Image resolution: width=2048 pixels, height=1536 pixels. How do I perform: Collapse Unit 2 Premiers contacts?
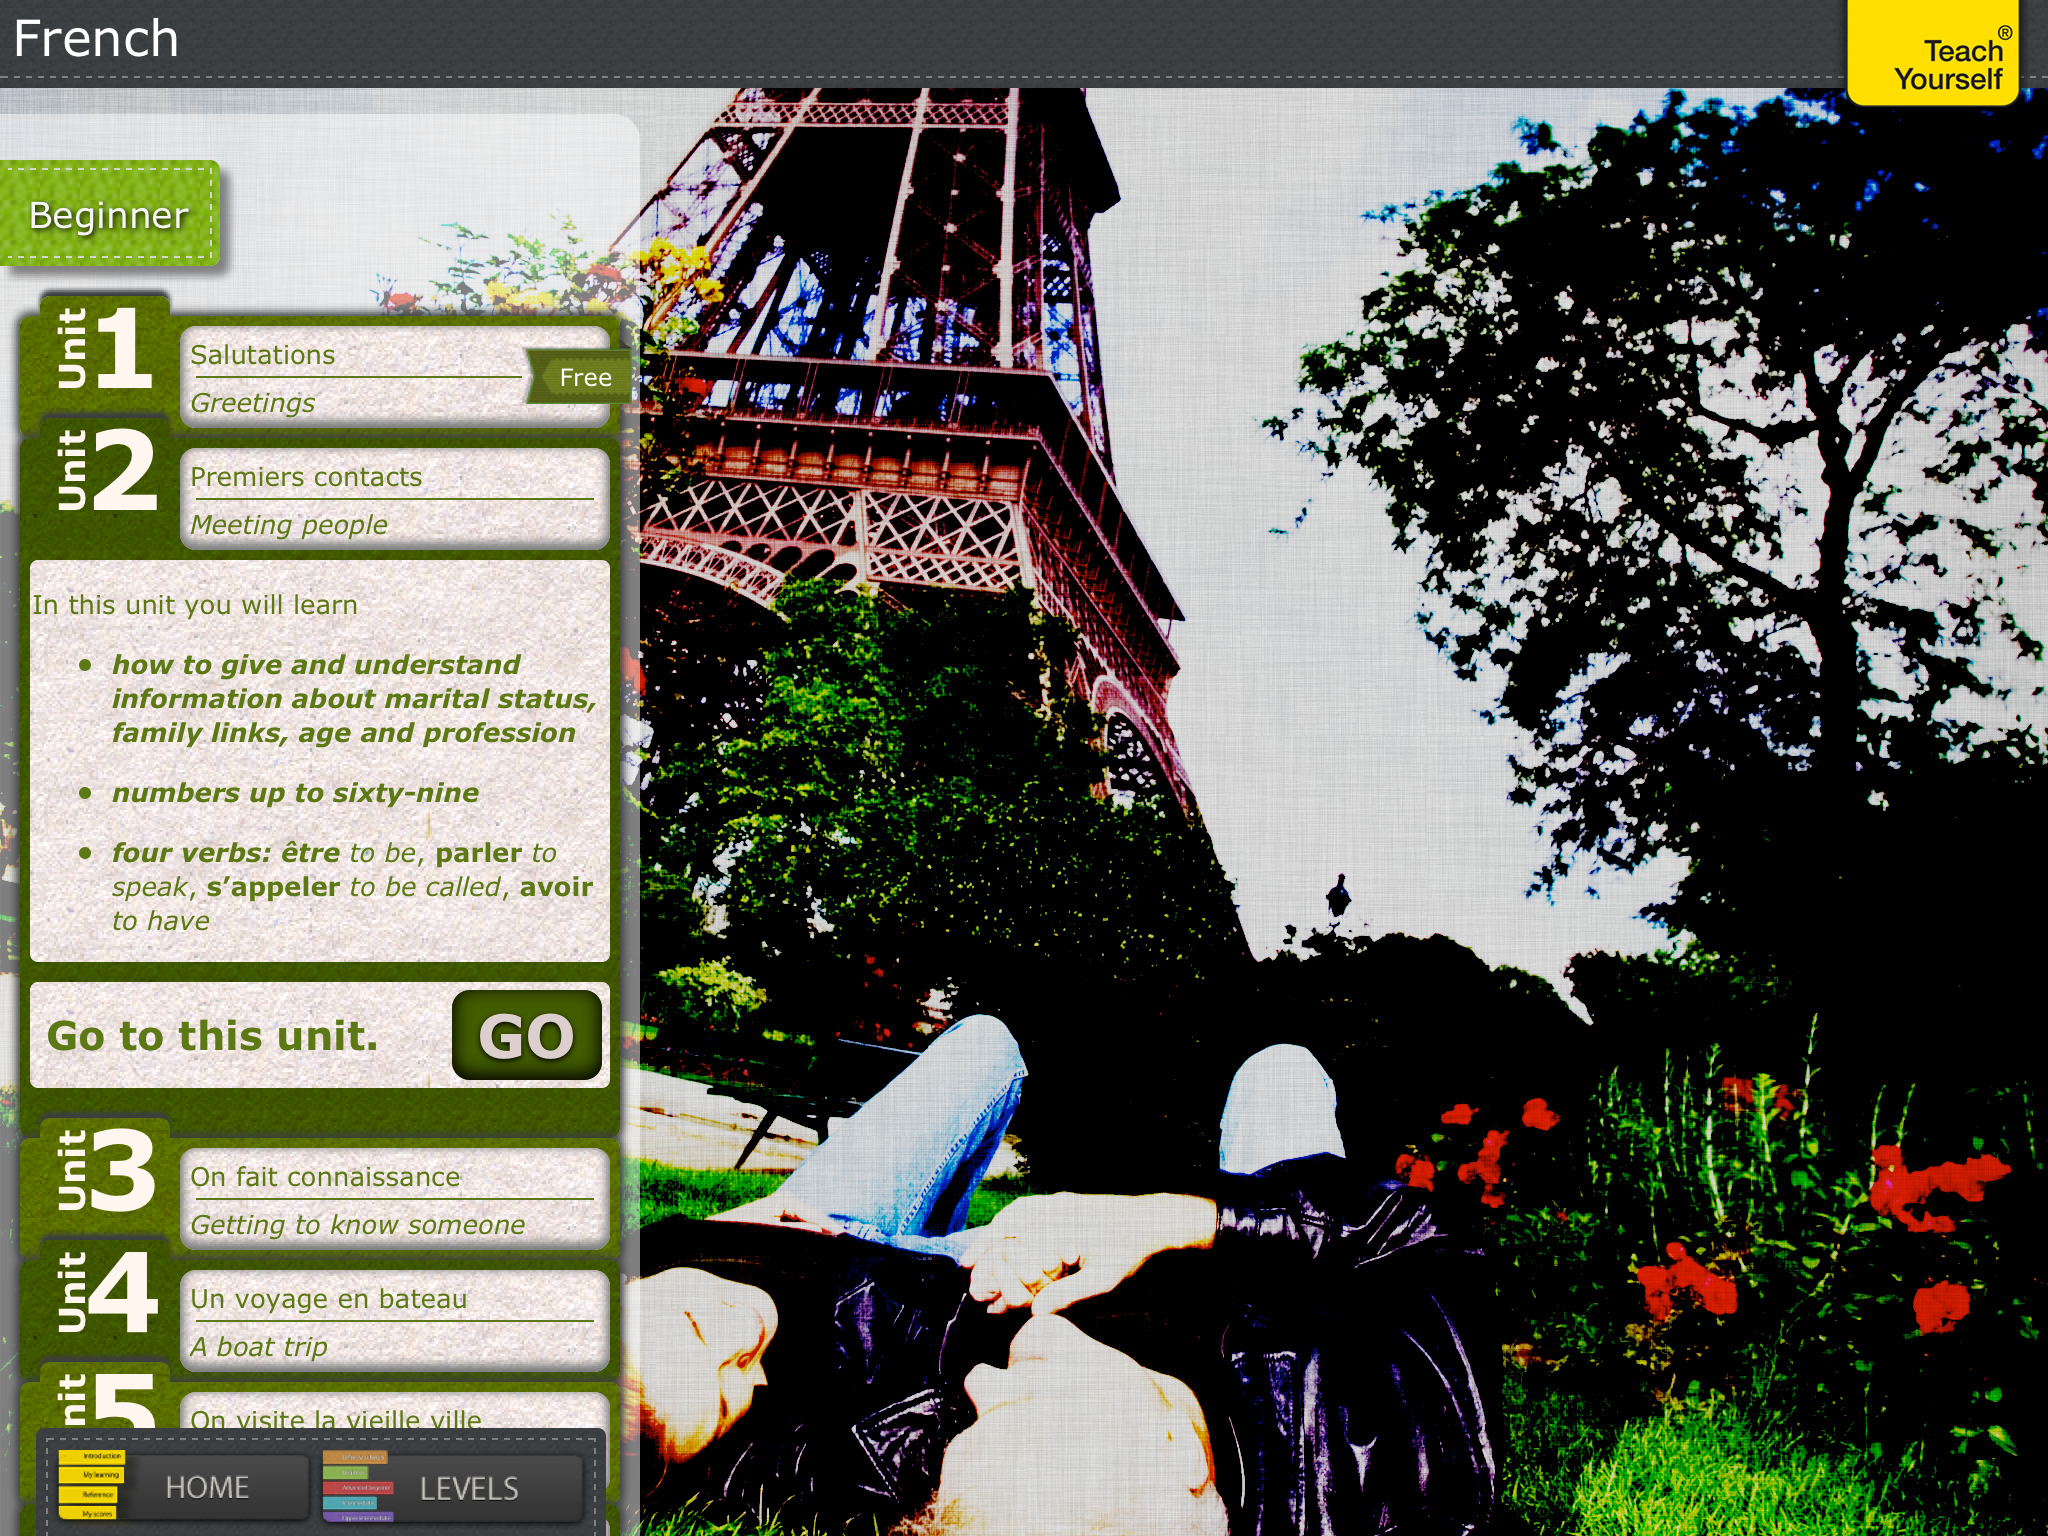click(393, 499)
